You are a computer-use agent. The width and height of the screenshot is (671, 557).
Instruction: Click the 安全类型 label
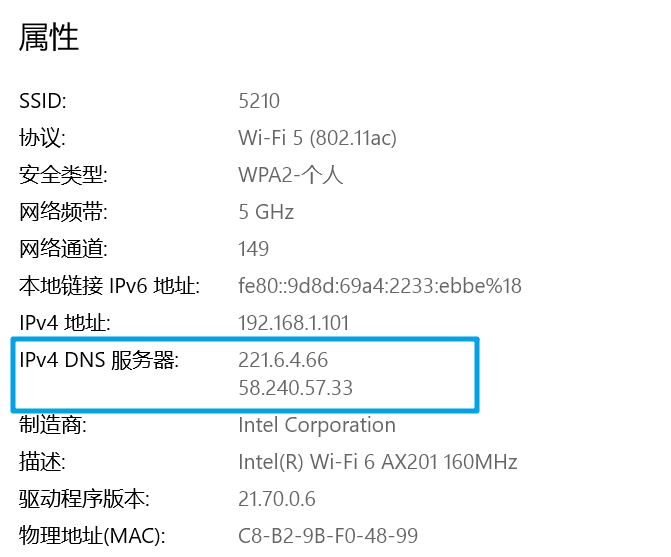[x=63, y=175]
